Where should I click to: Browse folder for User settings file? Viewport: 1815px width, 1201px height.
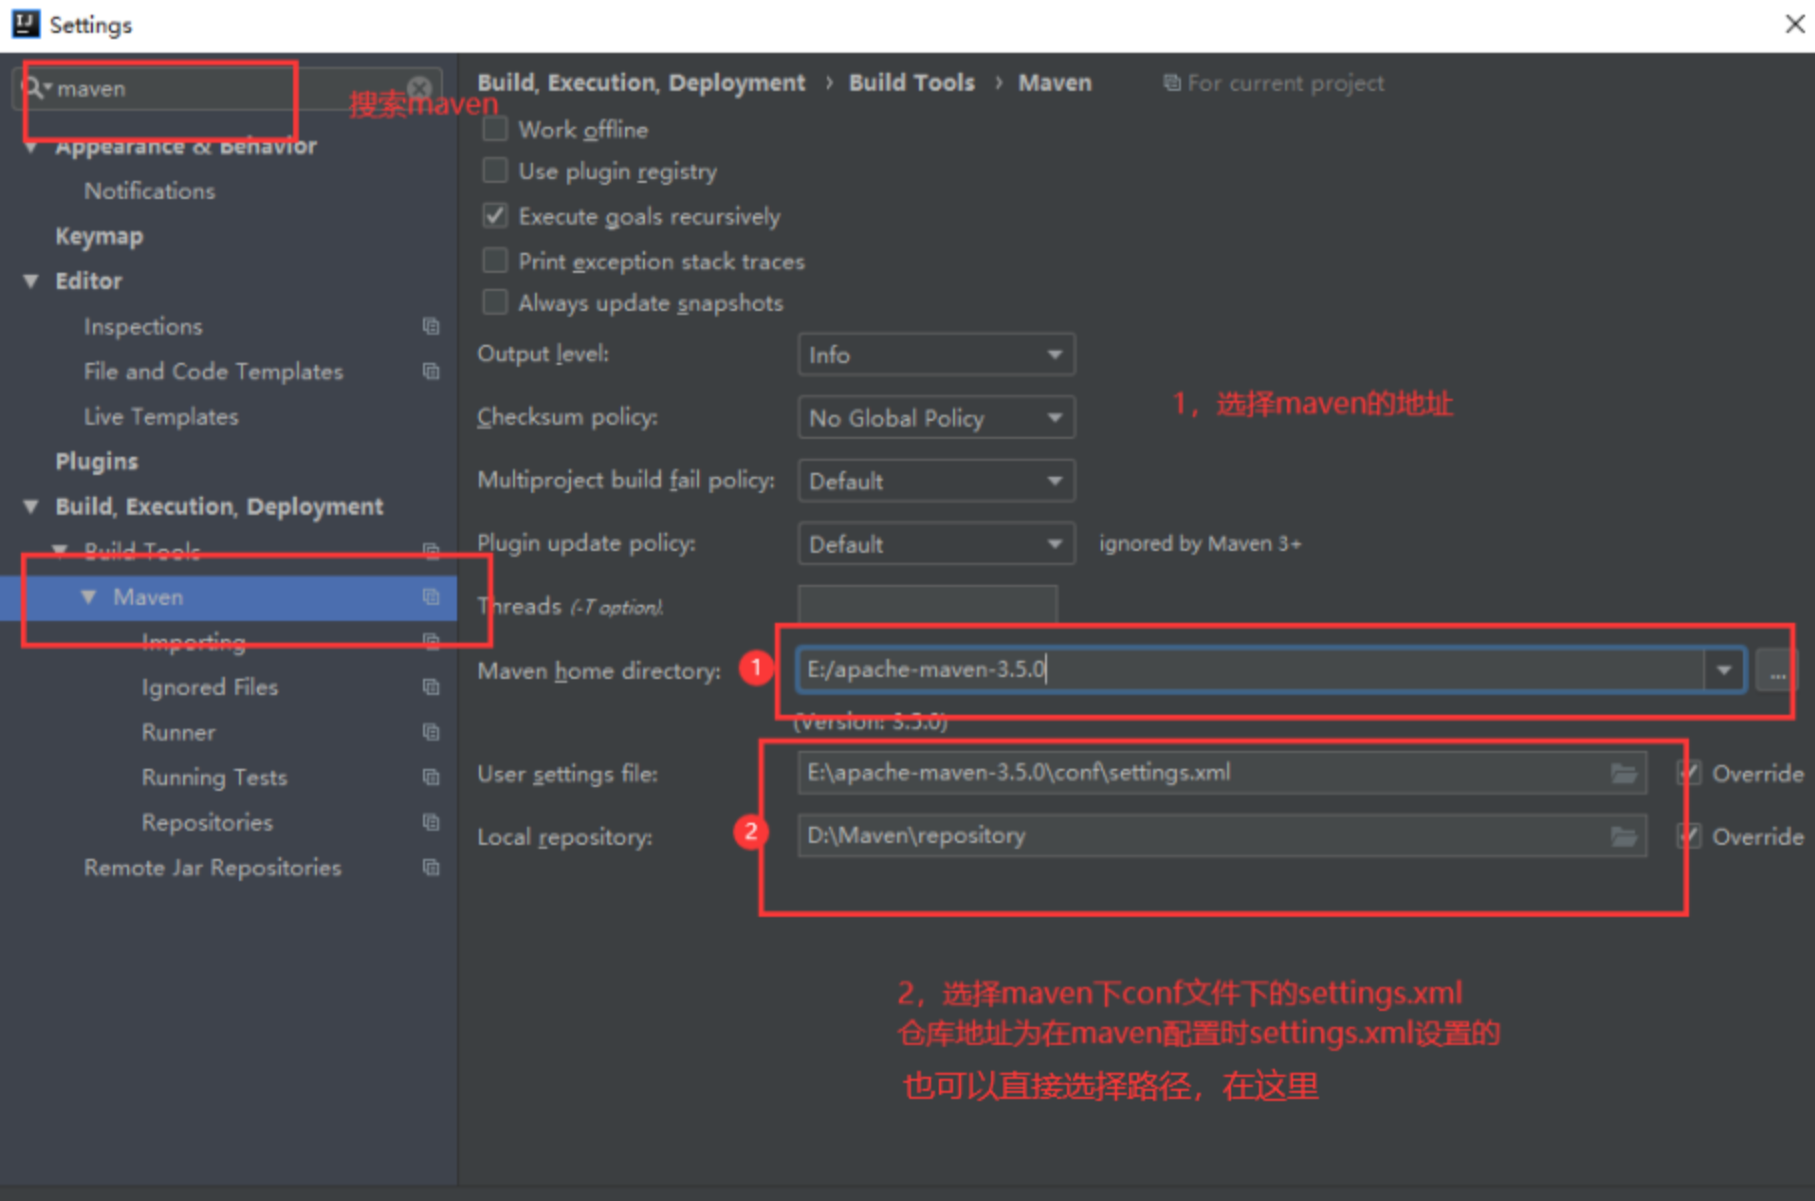pyautogui.click(x=1624, y=773)
